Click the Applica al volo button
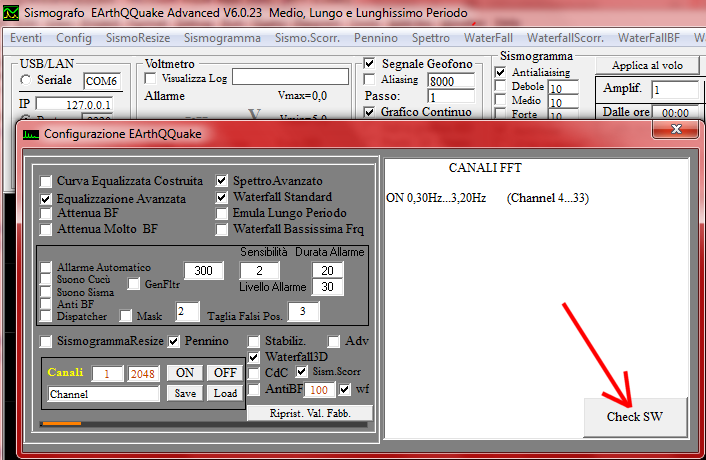706x460 pixels. [x=648, y=64]
